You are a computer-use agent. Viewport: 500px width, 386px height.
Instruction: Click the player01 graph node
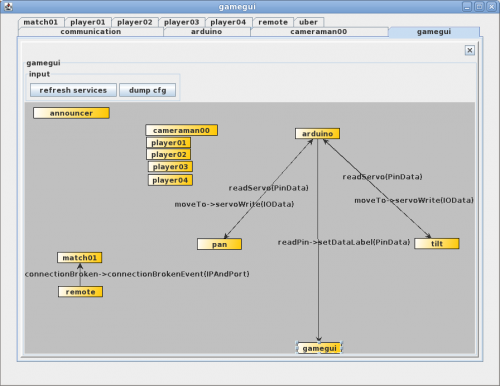click(x=169, y=143)
